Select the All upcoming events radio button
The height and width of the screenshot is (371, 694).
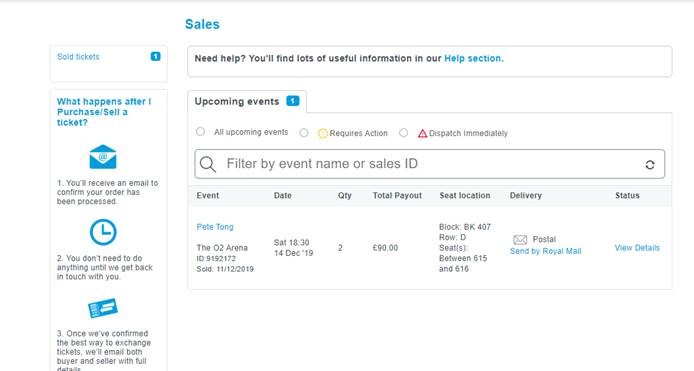200,131
